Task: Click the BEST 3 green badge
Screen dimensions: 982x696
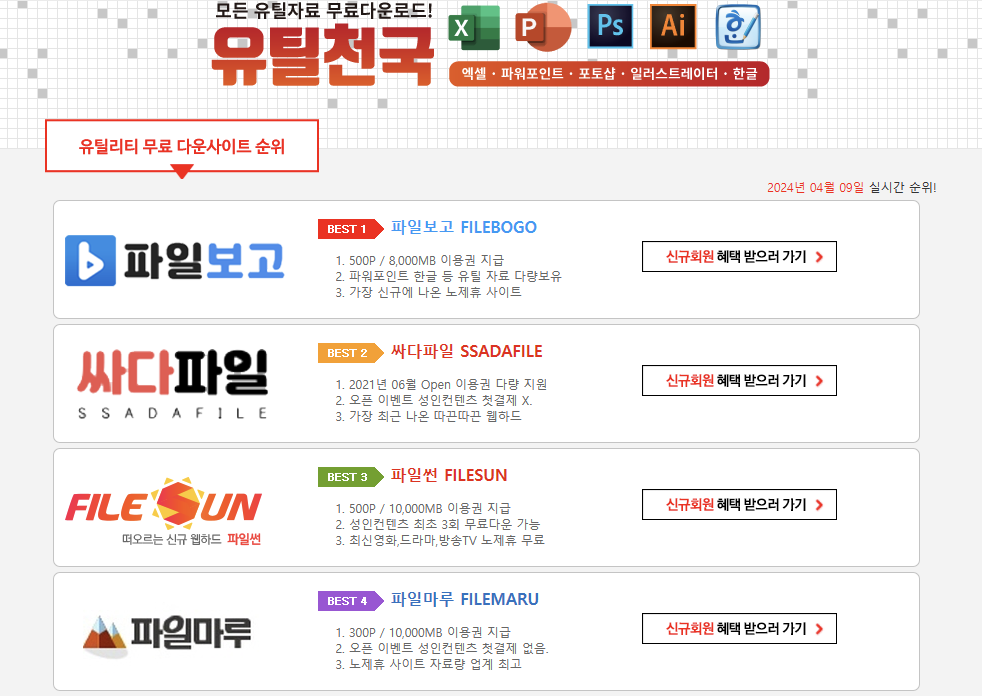Action: pos(351,477)
